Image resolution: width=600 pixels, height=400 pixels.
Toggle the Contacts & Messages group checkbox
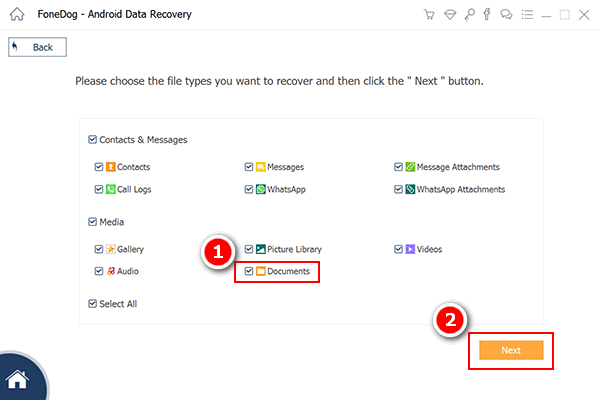click(x=93, y=140)
